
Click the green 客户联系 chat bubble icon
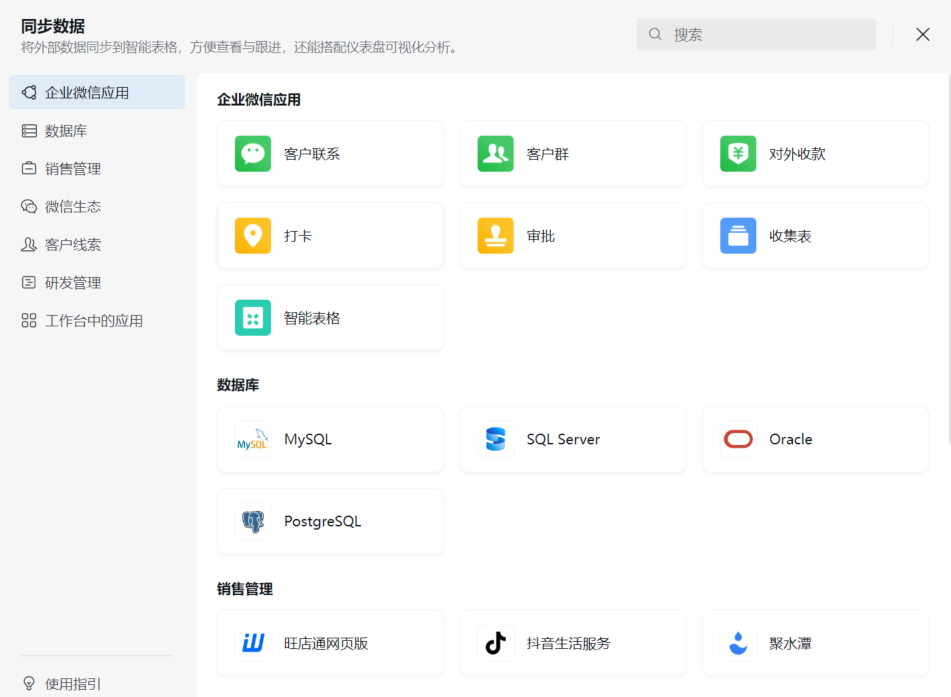click(253, 153)
